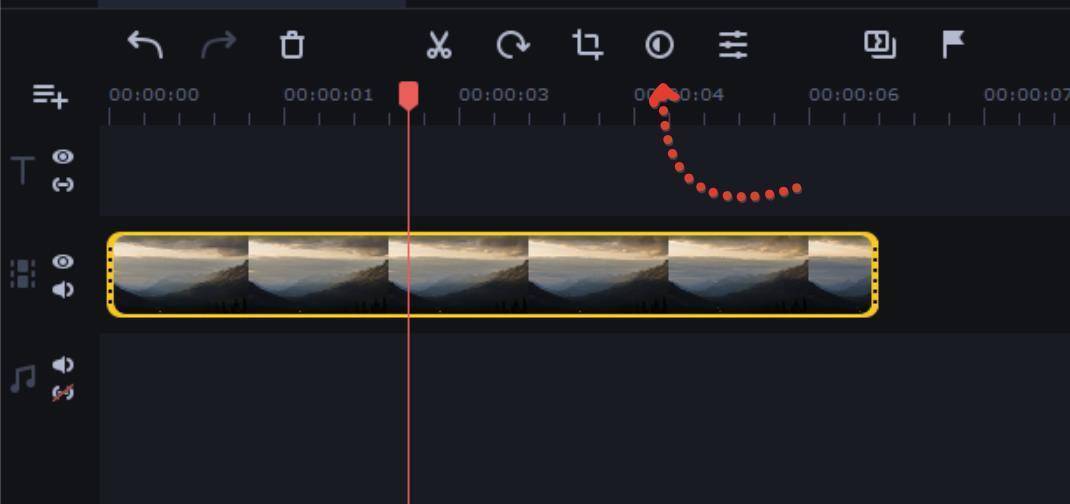Screen dimensions: 1070x504
Task: Toggle visibility of the video track
Action: pyautogui.click(x=63, y=262)
